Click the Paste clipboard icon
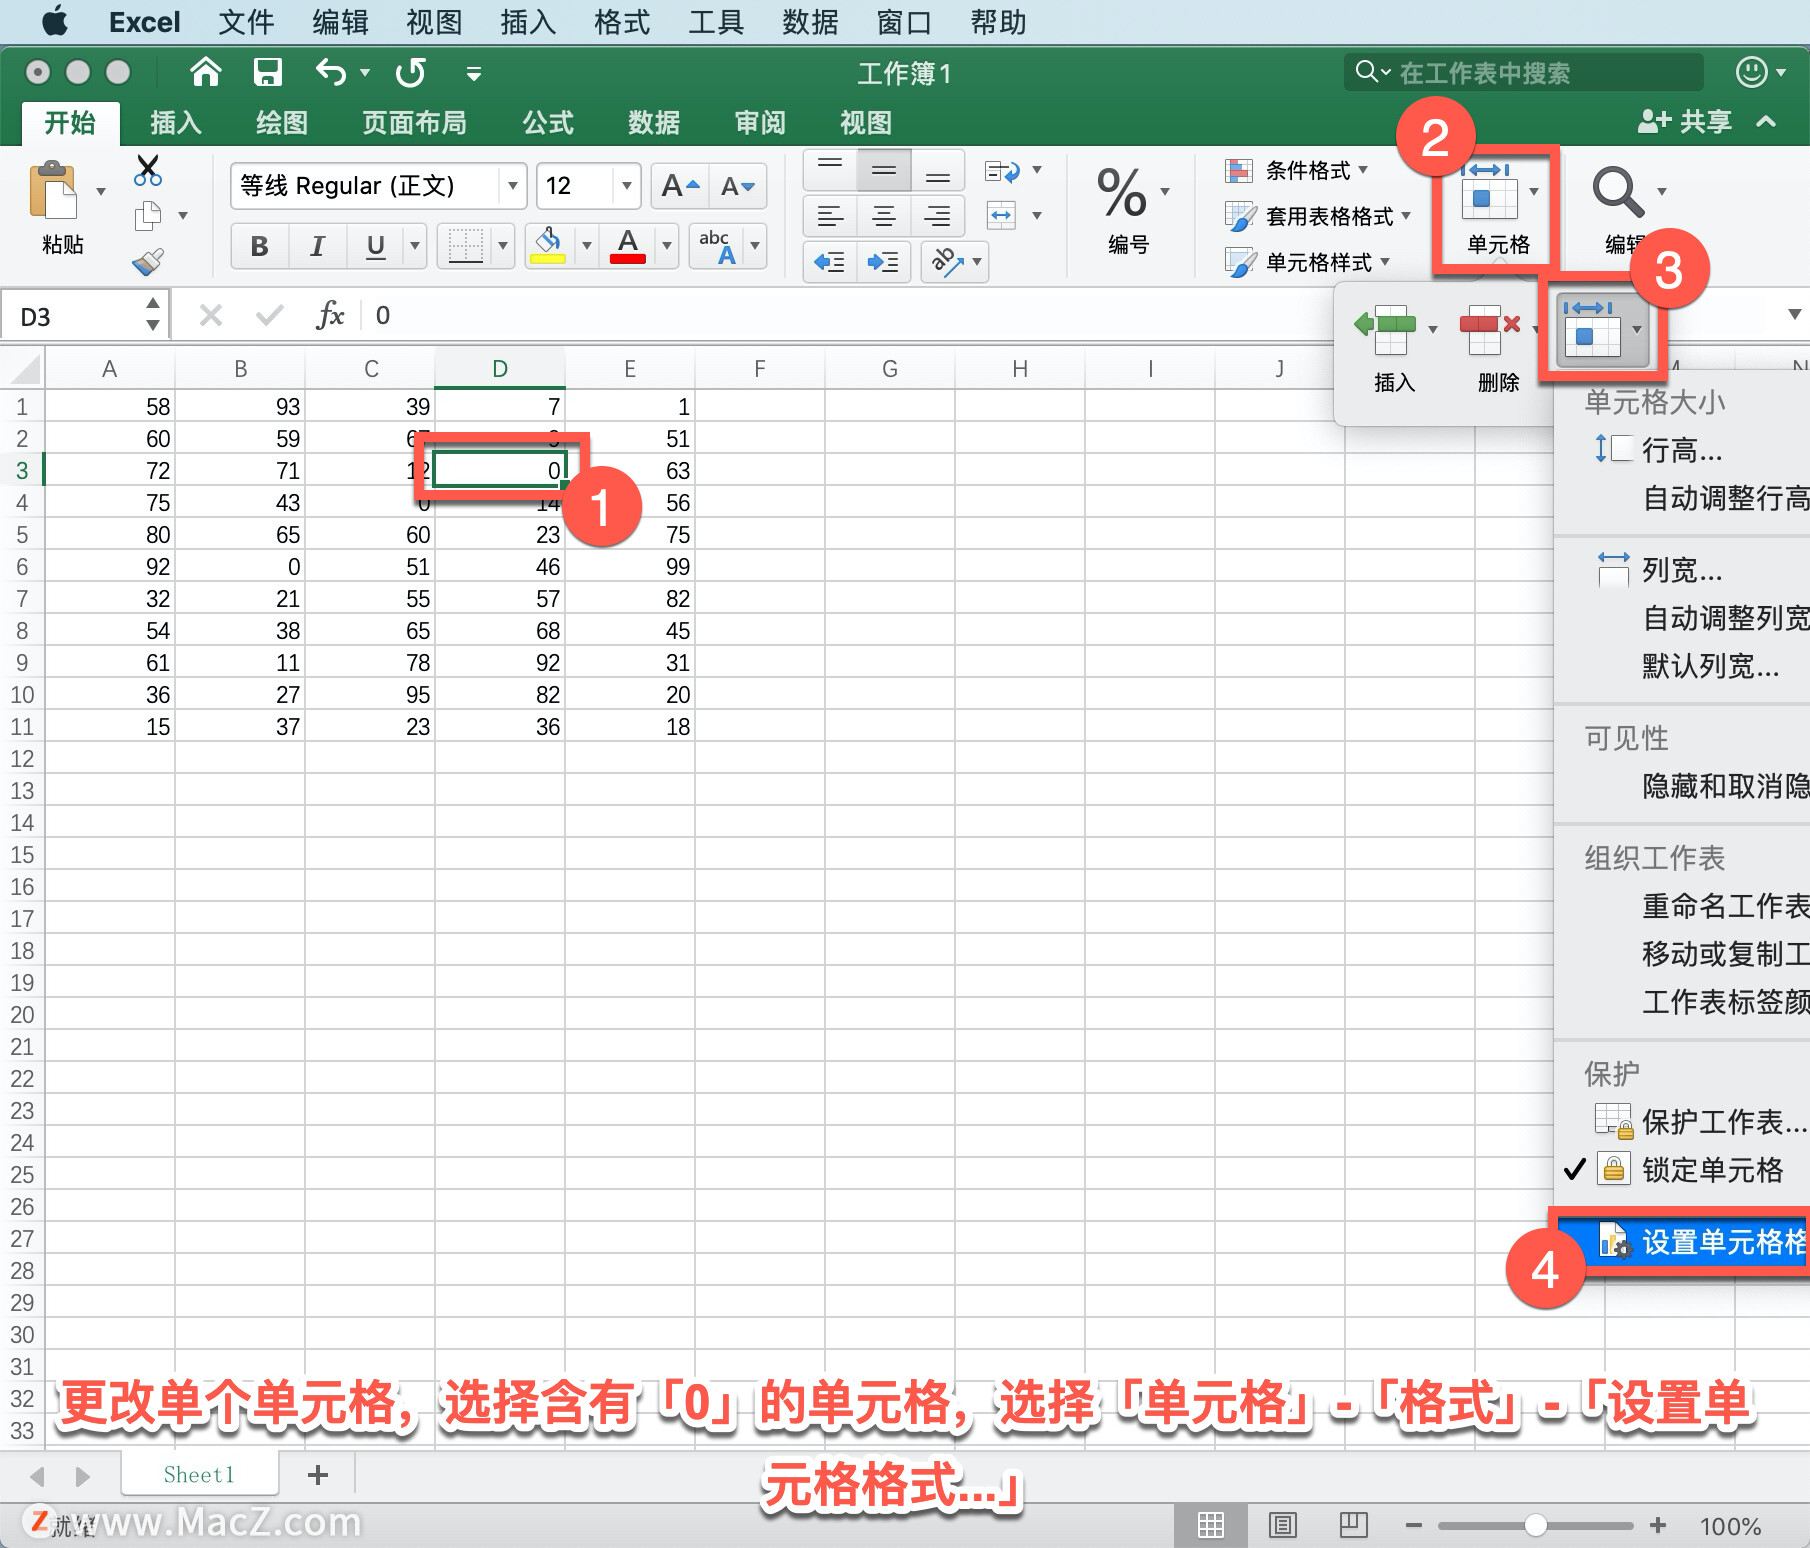 53,190
